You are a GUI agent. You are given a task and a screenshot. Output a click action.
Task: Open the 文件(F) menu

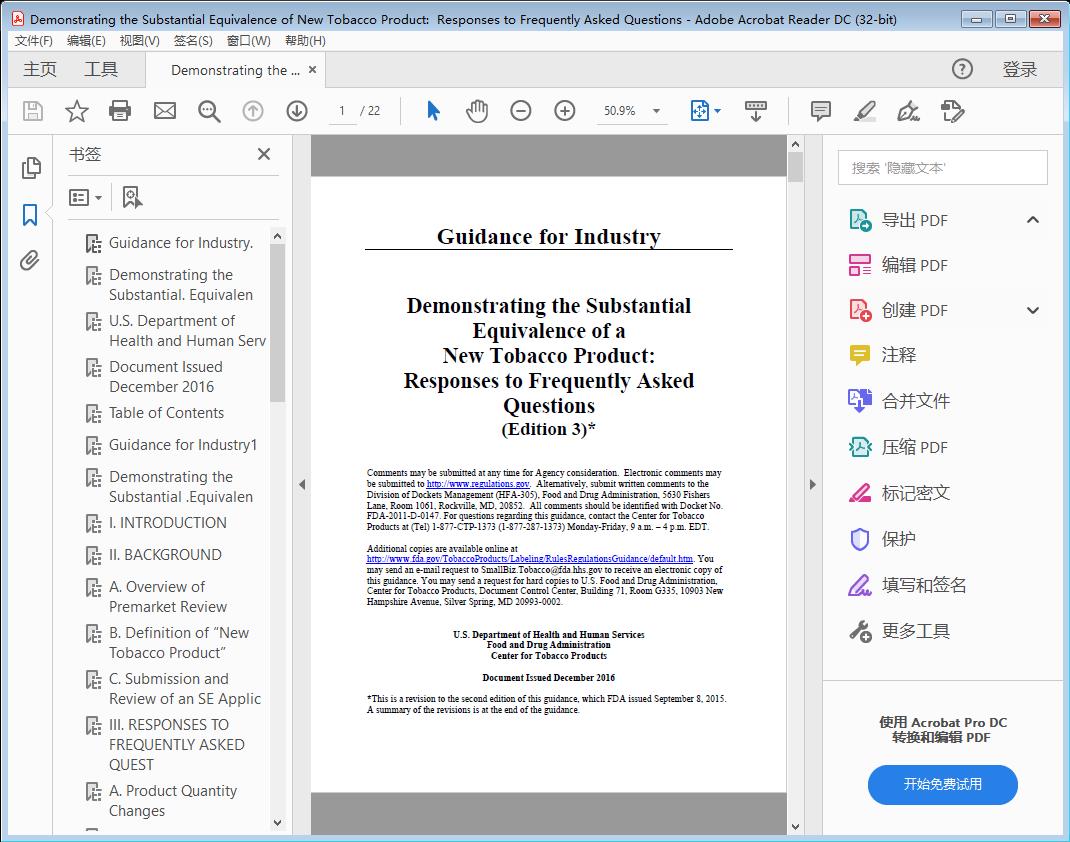[34, 40]
